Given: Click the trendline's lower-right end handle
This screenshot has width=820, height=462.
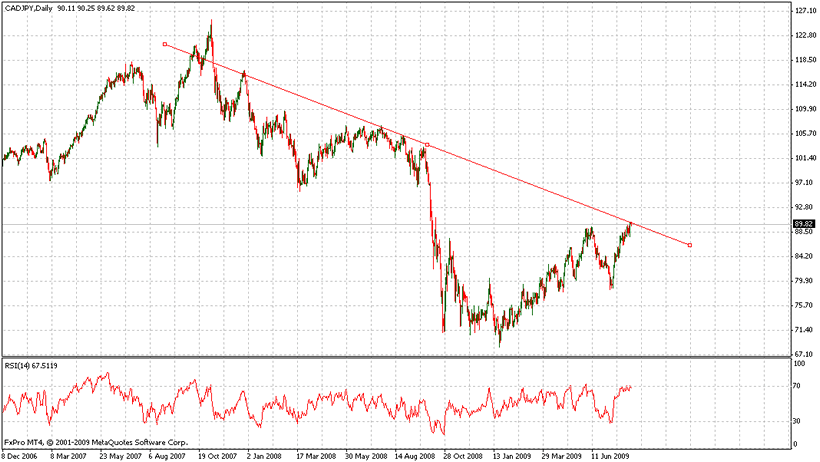Looking at the screenshot, I should [x=689, y=245].
